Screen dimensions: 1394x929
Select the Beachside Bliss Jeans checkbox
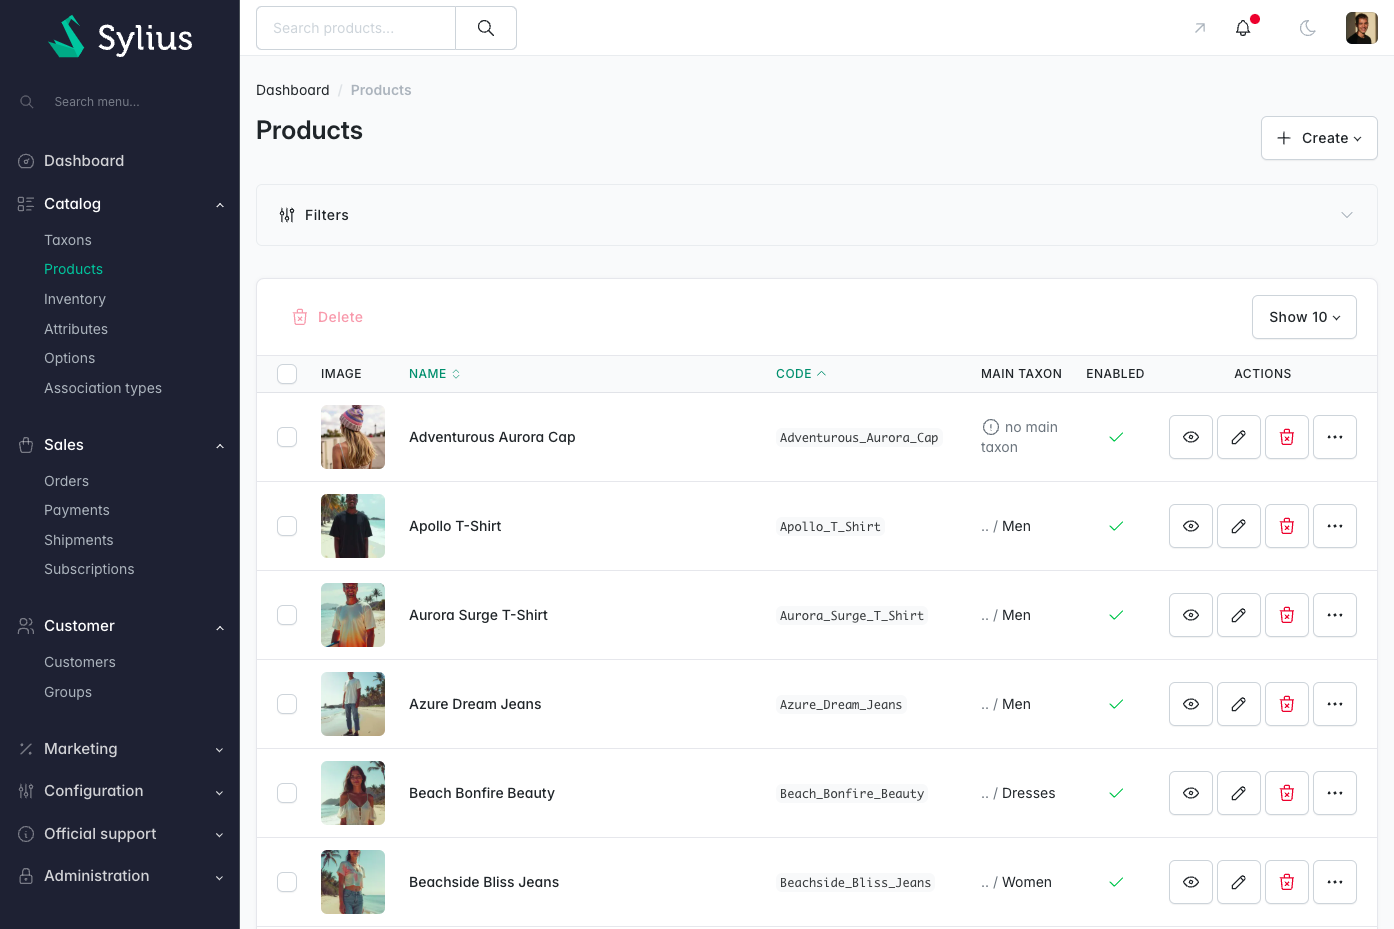pyautogui.click(x=287, y=882)
